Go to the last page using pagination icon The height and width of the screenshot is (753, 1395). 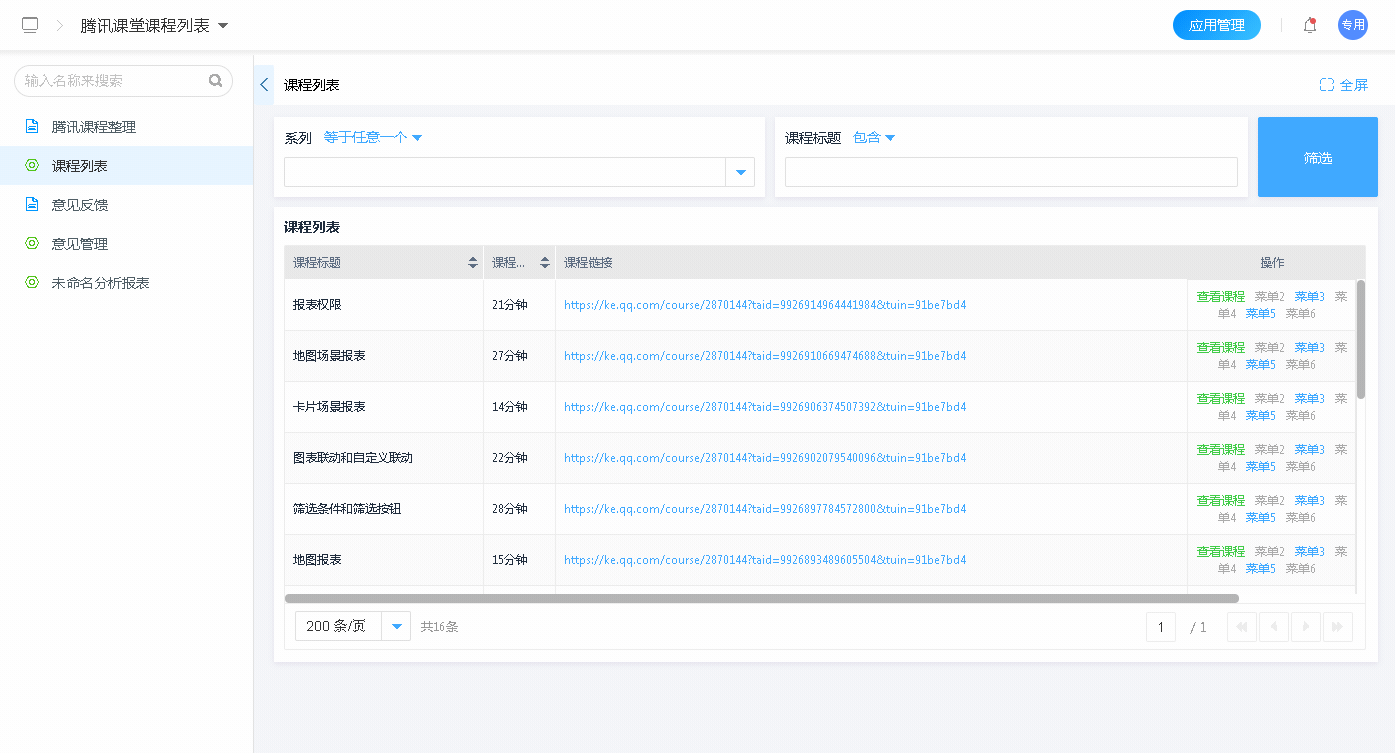click(1337, 627)
